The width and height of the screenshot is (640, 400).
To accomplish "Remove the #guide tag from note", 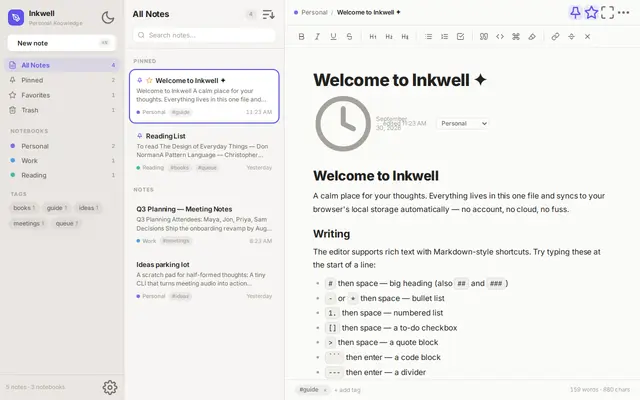I will (325, 390).
